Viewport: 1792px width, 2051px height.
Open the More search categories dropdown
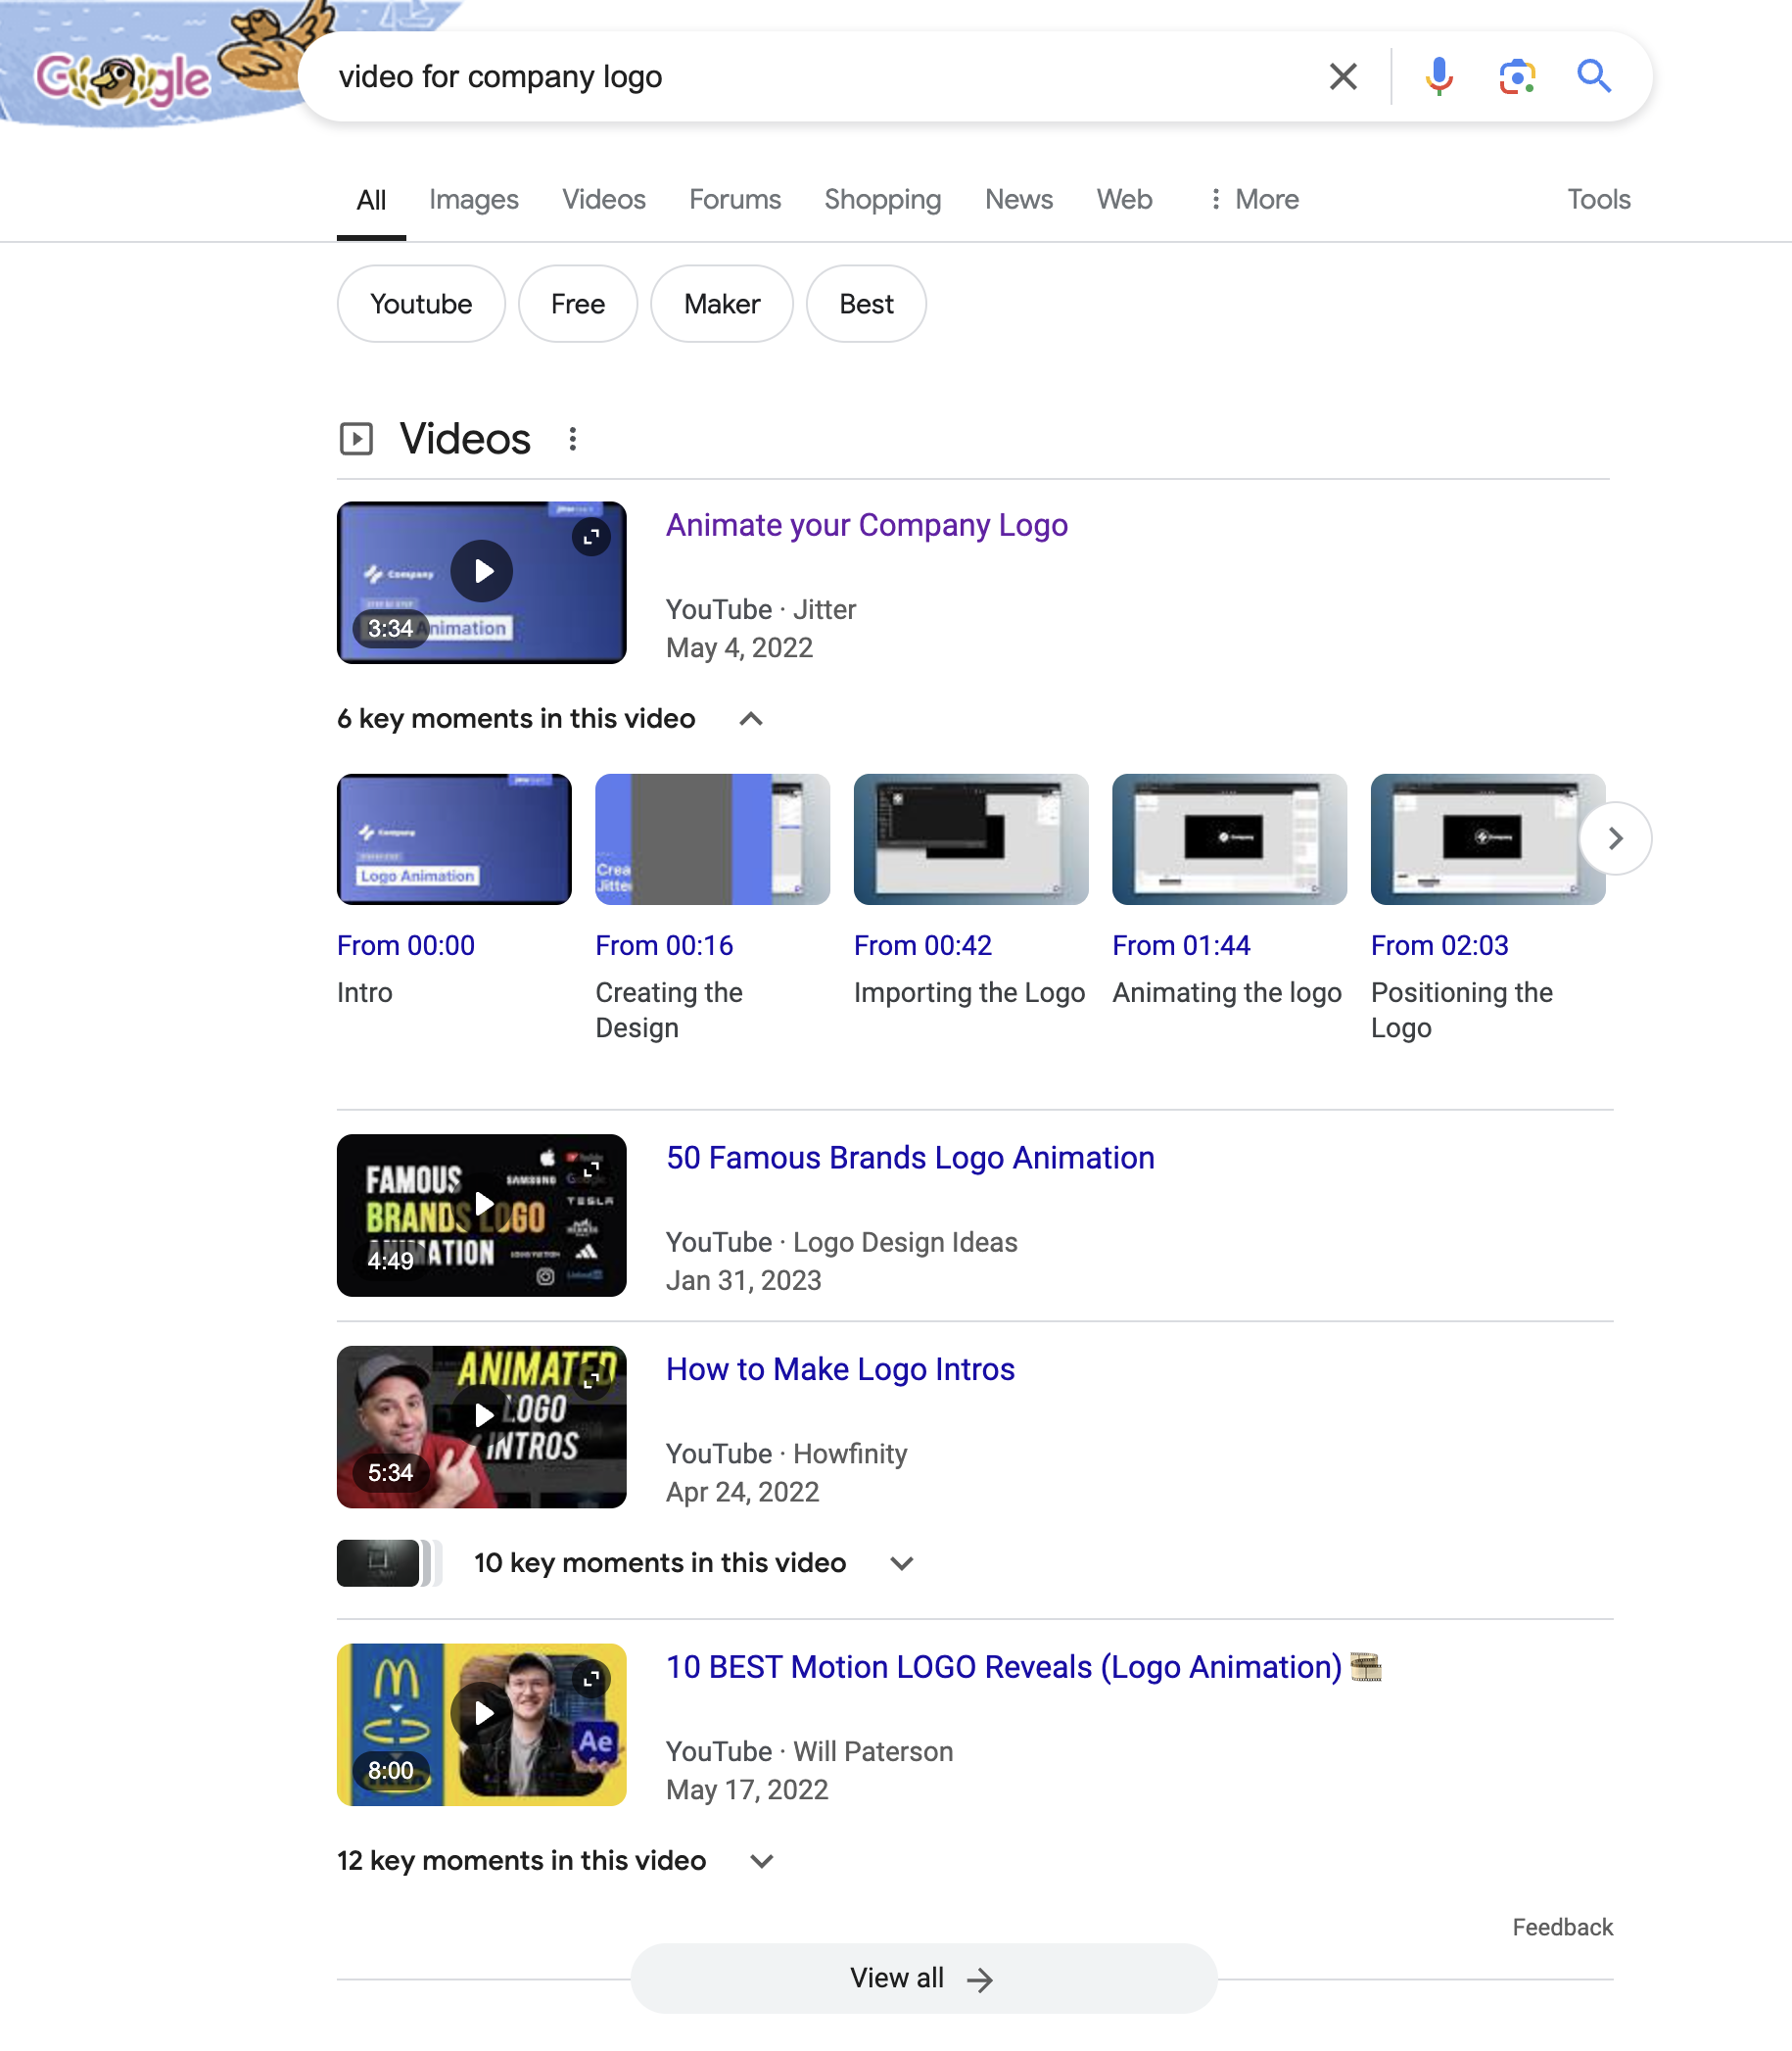click(1254, 200)
